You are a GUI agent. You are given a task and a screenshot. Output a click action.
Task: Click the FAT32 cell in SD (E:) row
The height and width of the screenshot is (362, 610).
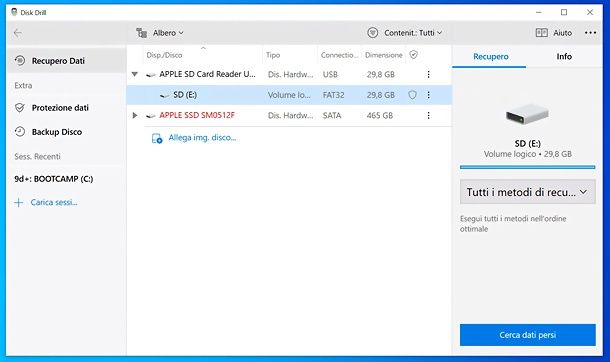[333, 95]
